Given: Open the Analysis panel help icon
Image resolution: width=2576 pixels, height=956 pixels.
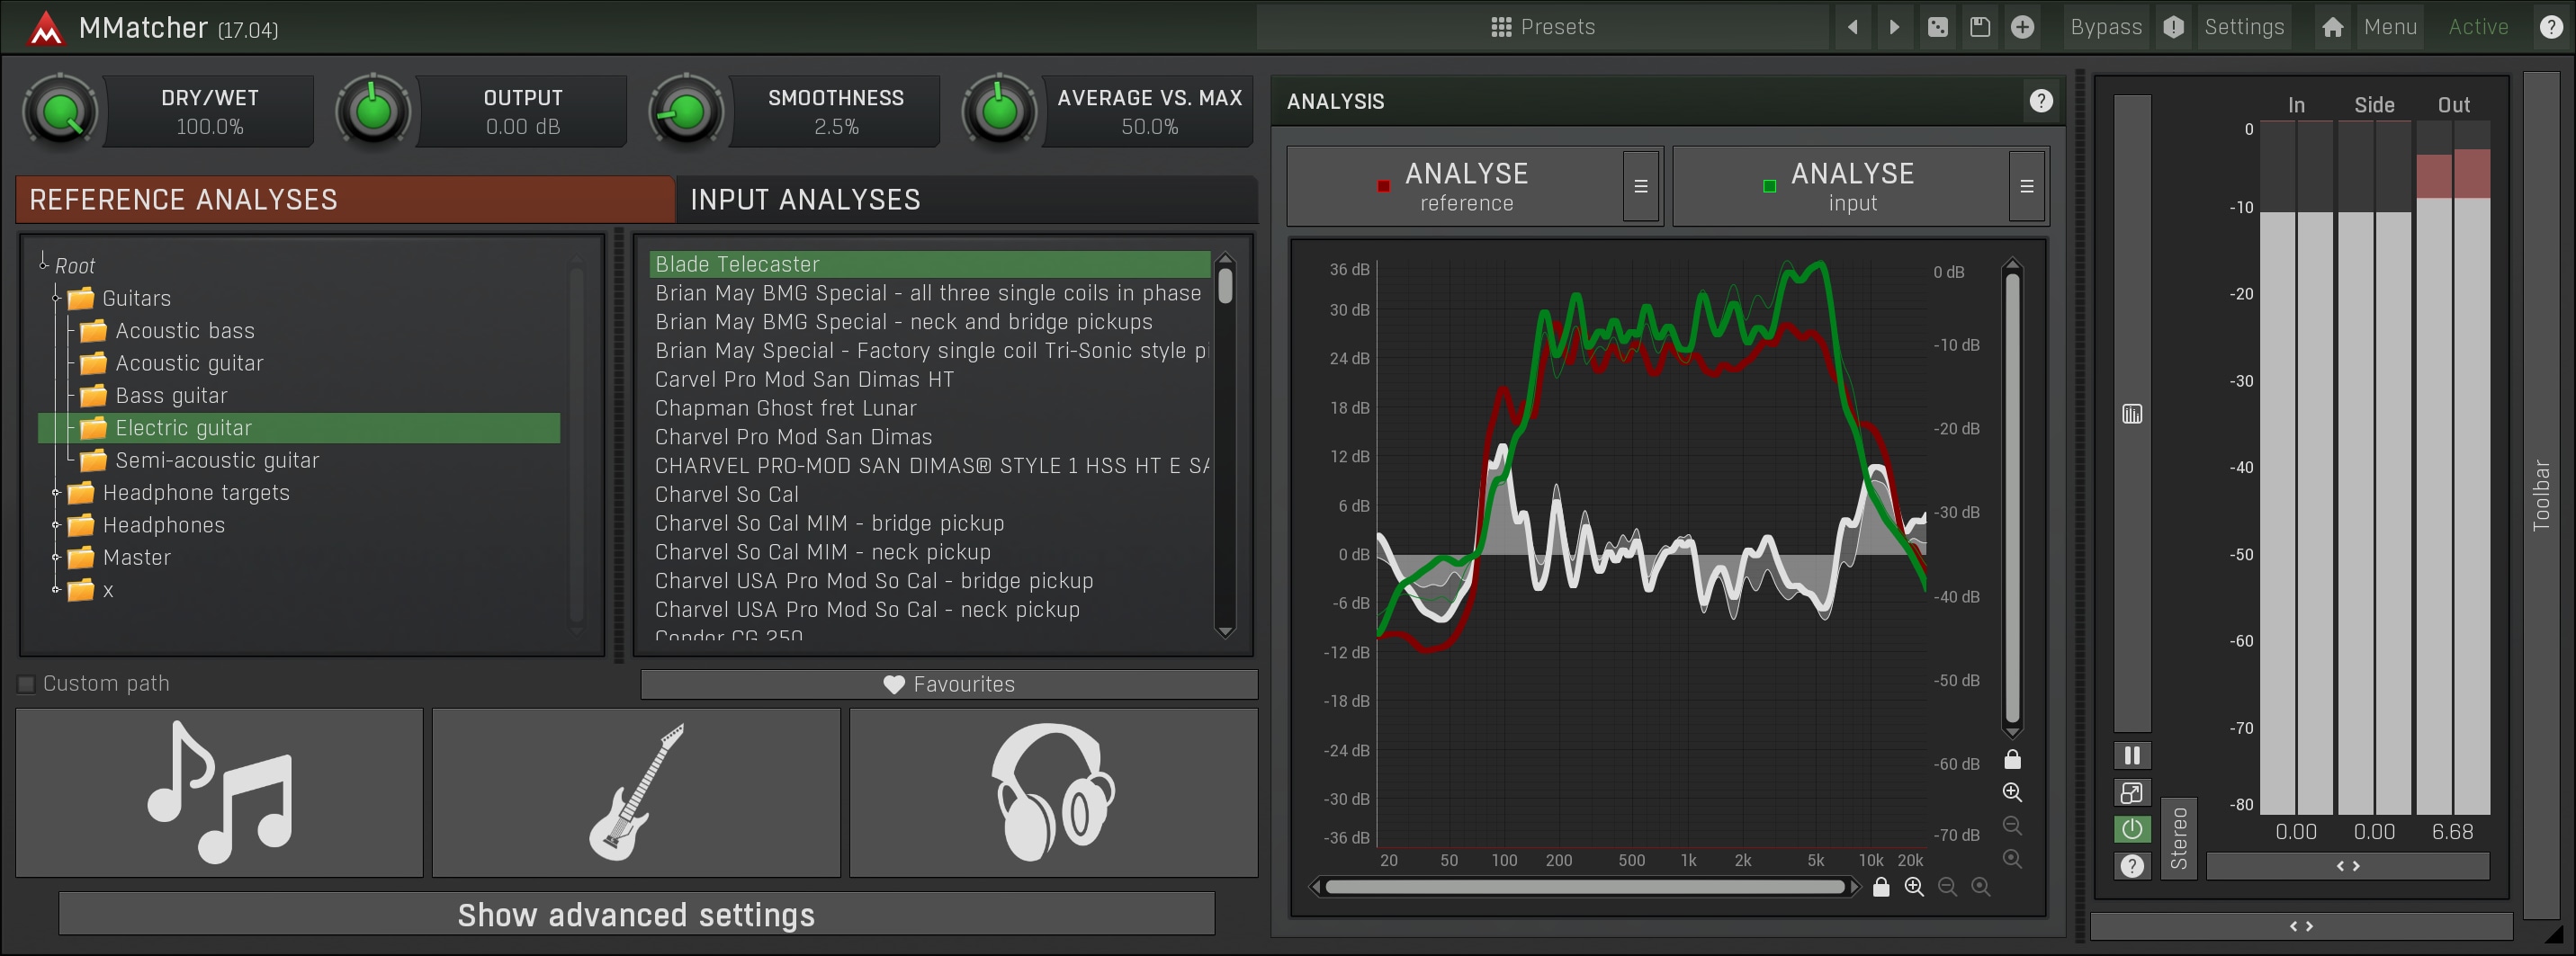Looking at the screenshot, I should coord(2041,101).
